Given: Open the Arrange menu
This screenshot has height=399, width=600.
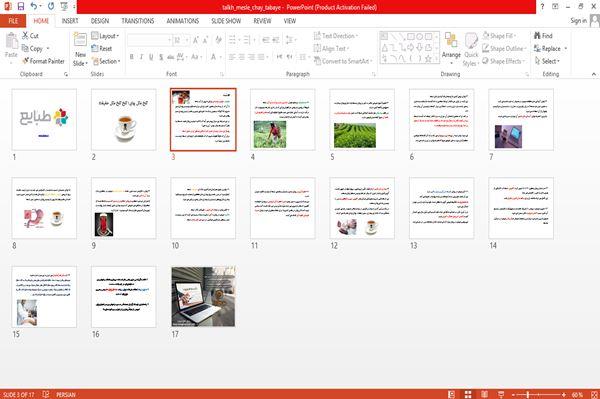Looking at the screenshot, I should [x=451, y=48].
